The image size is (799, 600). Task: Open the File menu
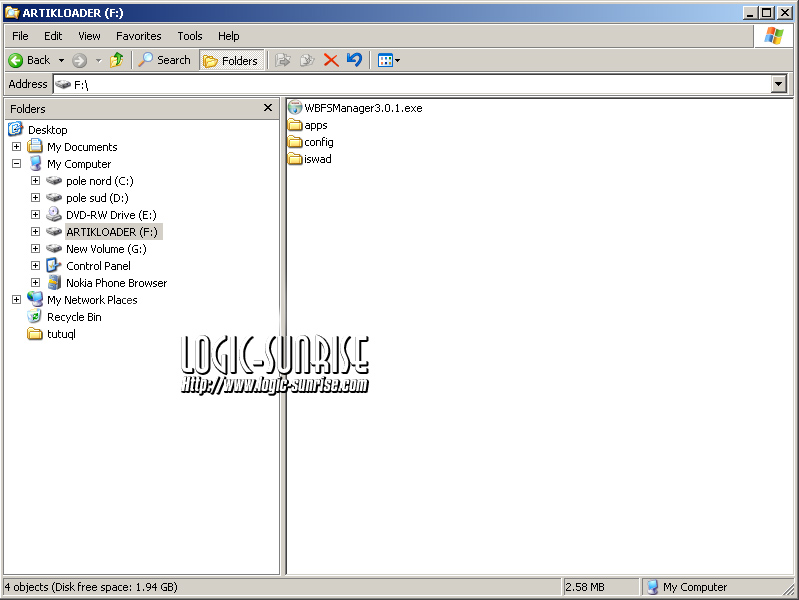[20, 36]
